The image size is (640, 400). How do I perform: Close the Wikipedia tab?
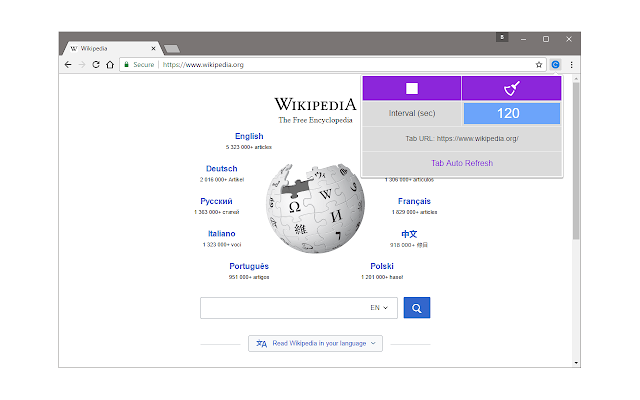[153, 48]
